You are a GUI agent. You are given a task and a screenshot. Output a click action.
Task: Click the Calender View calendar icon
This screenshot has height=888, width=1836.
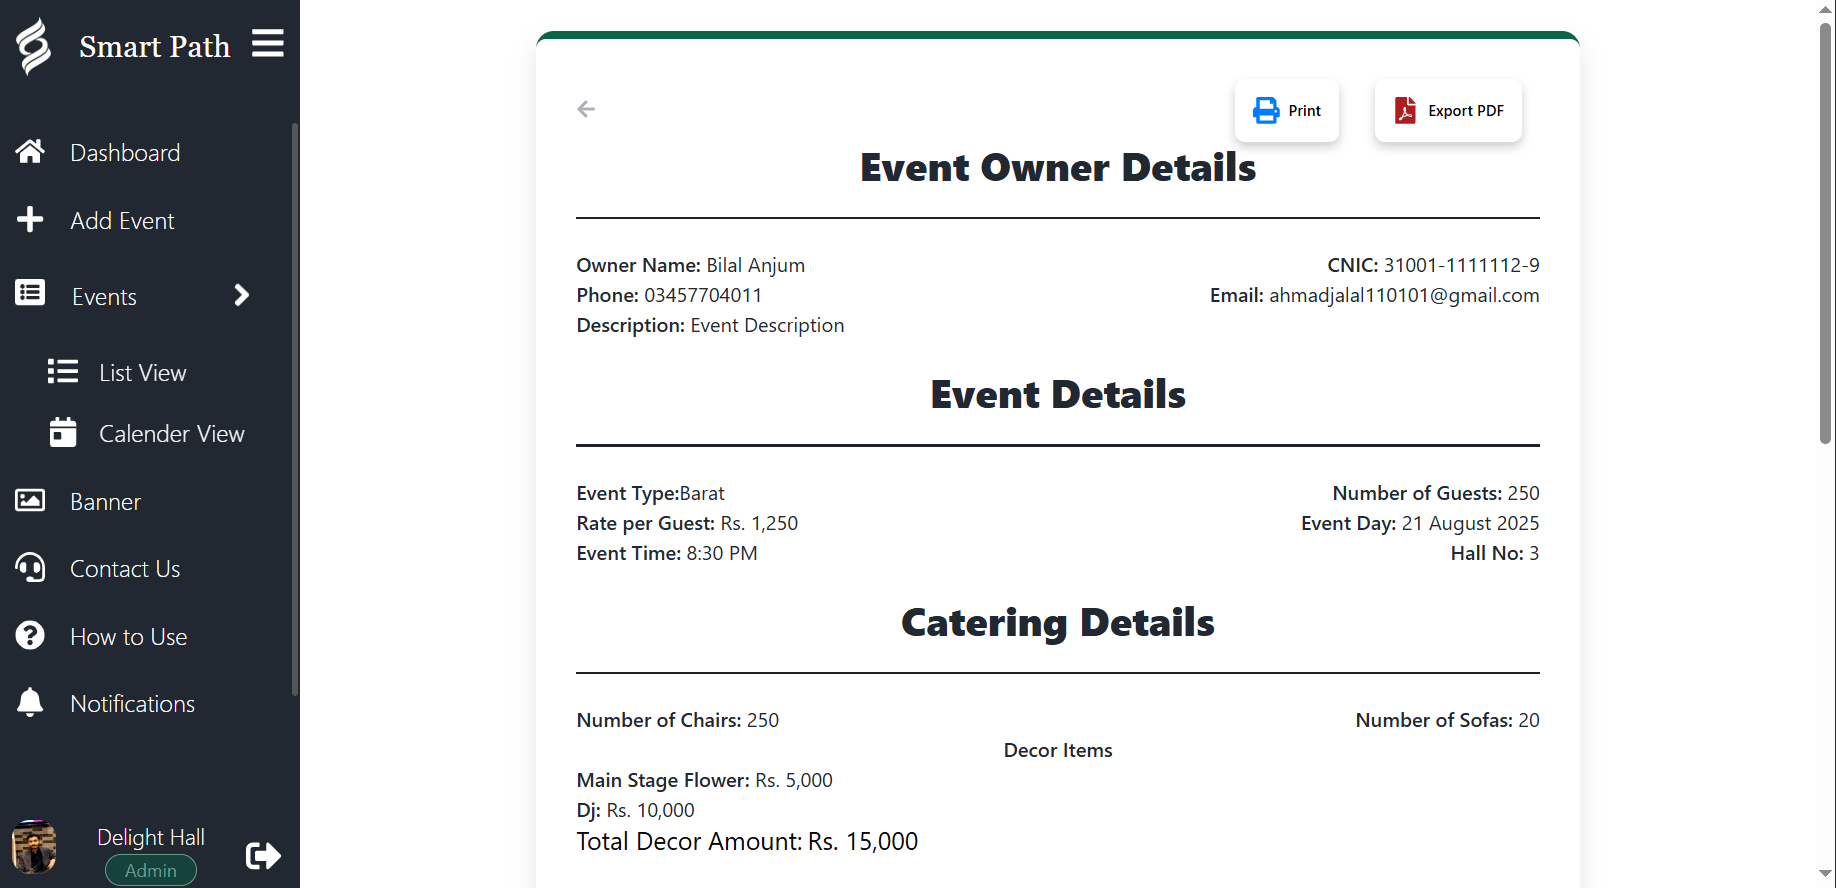coord(63,433)
